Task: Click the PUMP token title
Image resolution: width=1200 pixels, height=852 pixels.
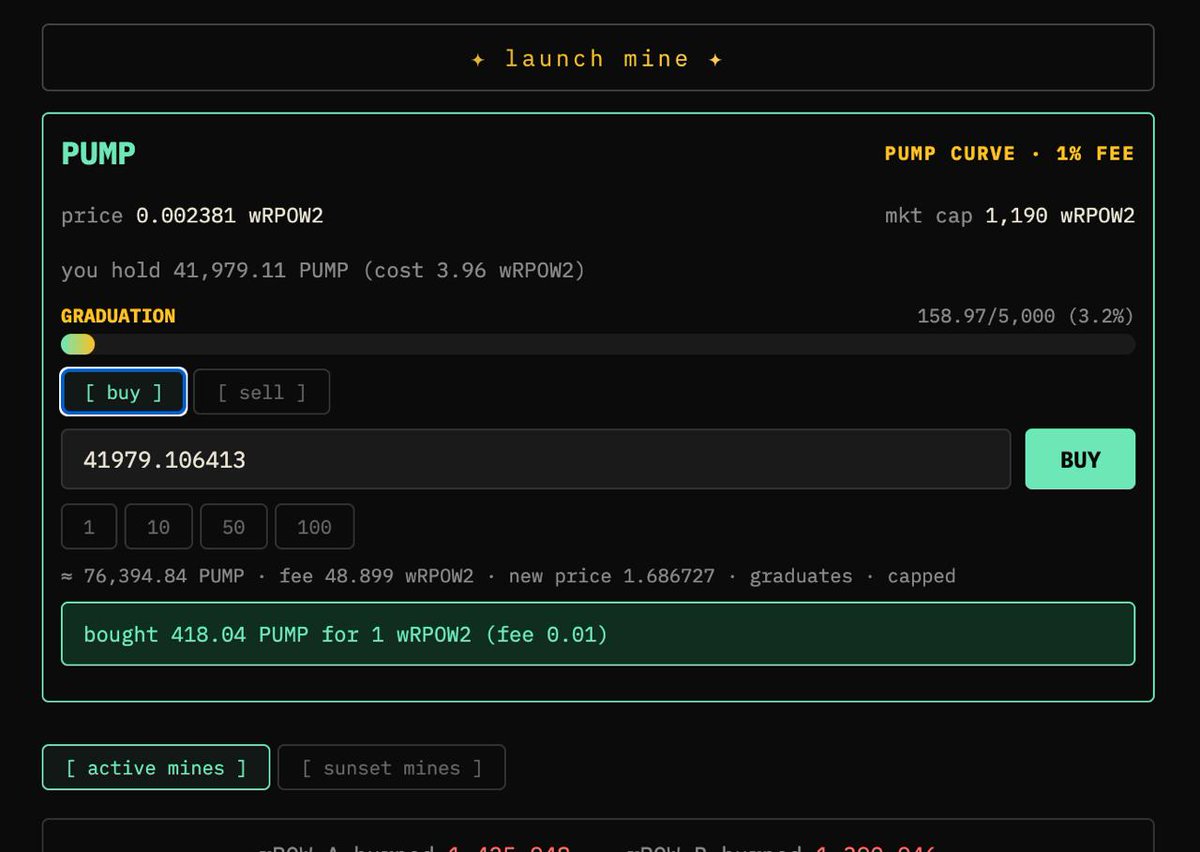Action: pos(98,153)
